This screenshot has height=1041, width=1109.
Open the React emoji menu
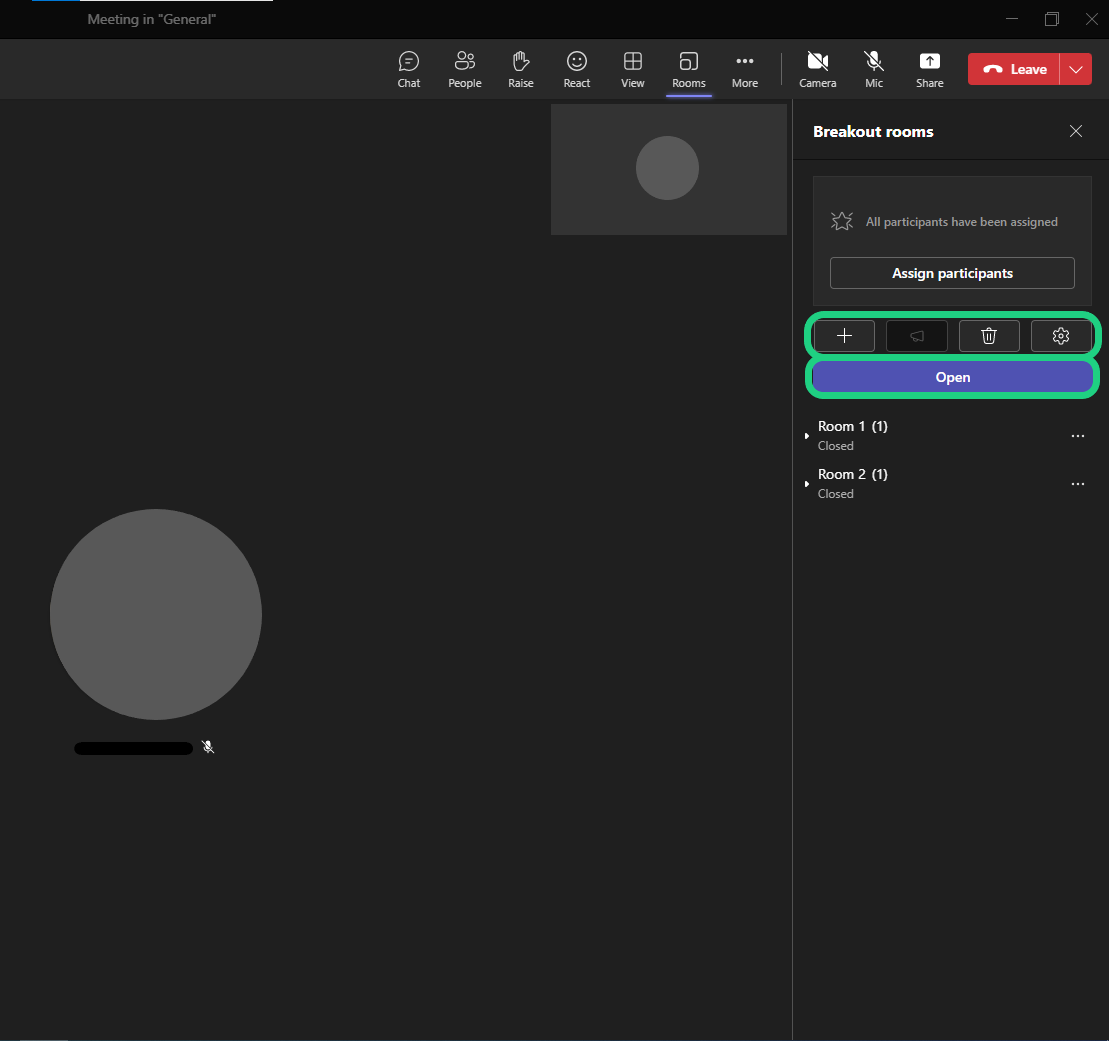pyautogui.click(x=576, y=69)
